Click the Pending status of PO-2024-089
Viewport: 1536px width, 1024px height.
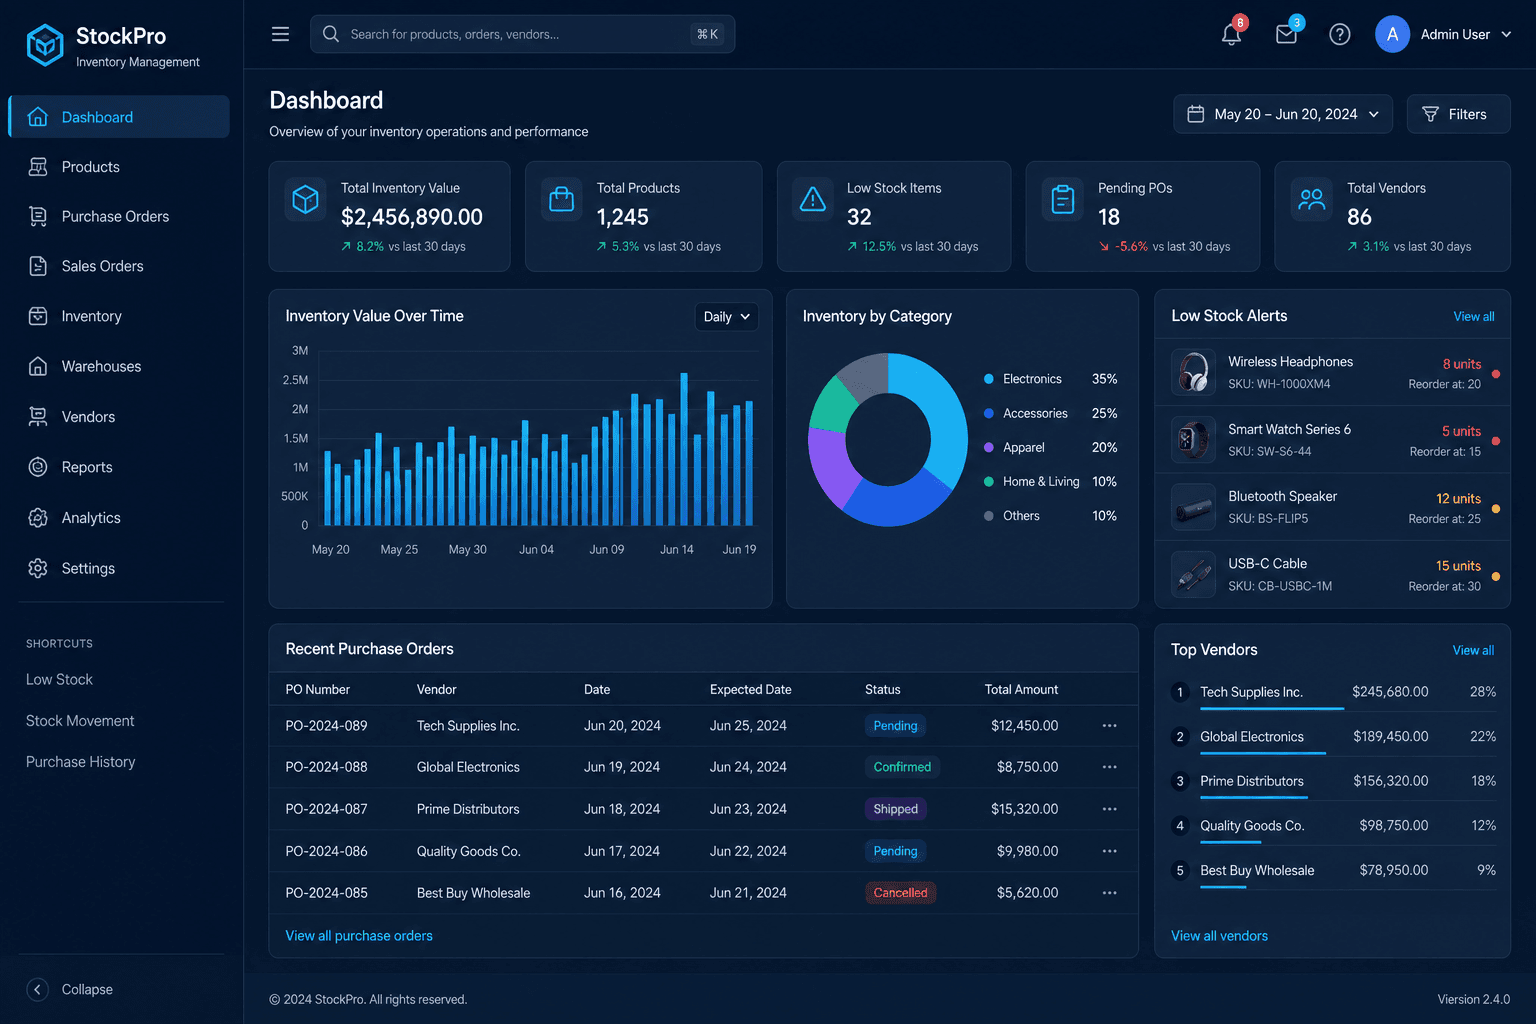[895, 726]
